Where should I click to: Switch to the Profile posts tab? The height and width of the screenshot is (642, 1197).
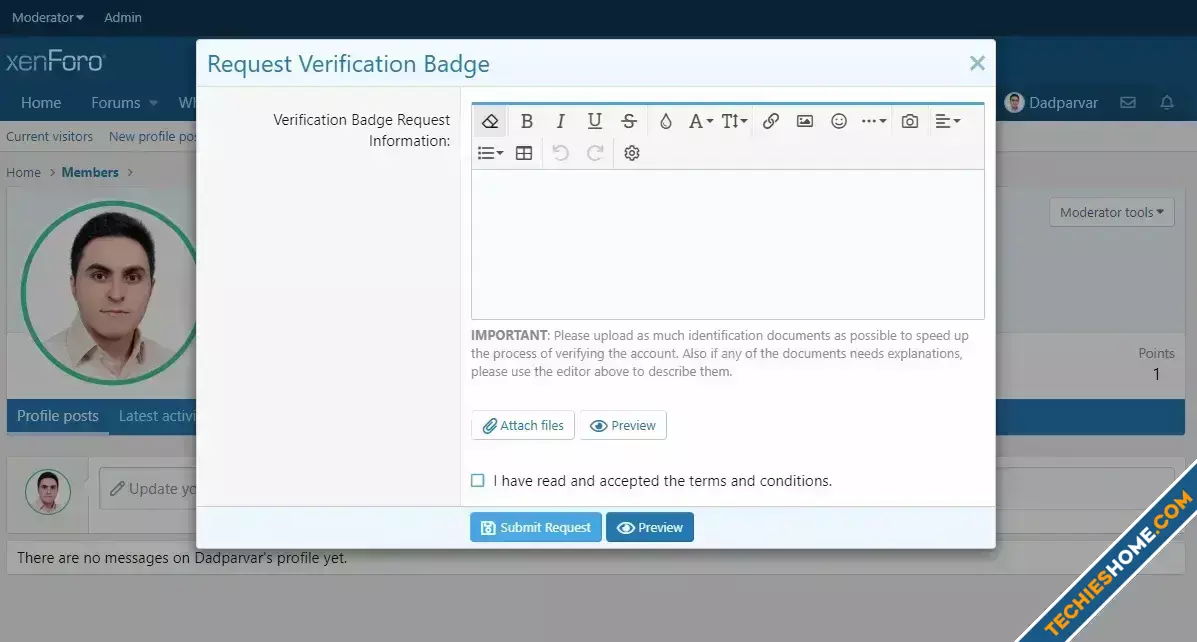pos(58,416)
